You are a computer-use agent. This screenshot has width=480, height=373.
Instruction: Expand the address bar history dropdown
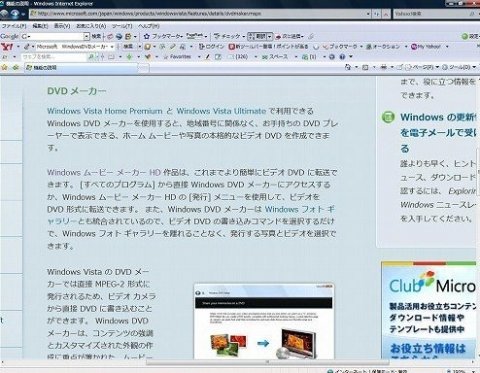pos(368,14)
